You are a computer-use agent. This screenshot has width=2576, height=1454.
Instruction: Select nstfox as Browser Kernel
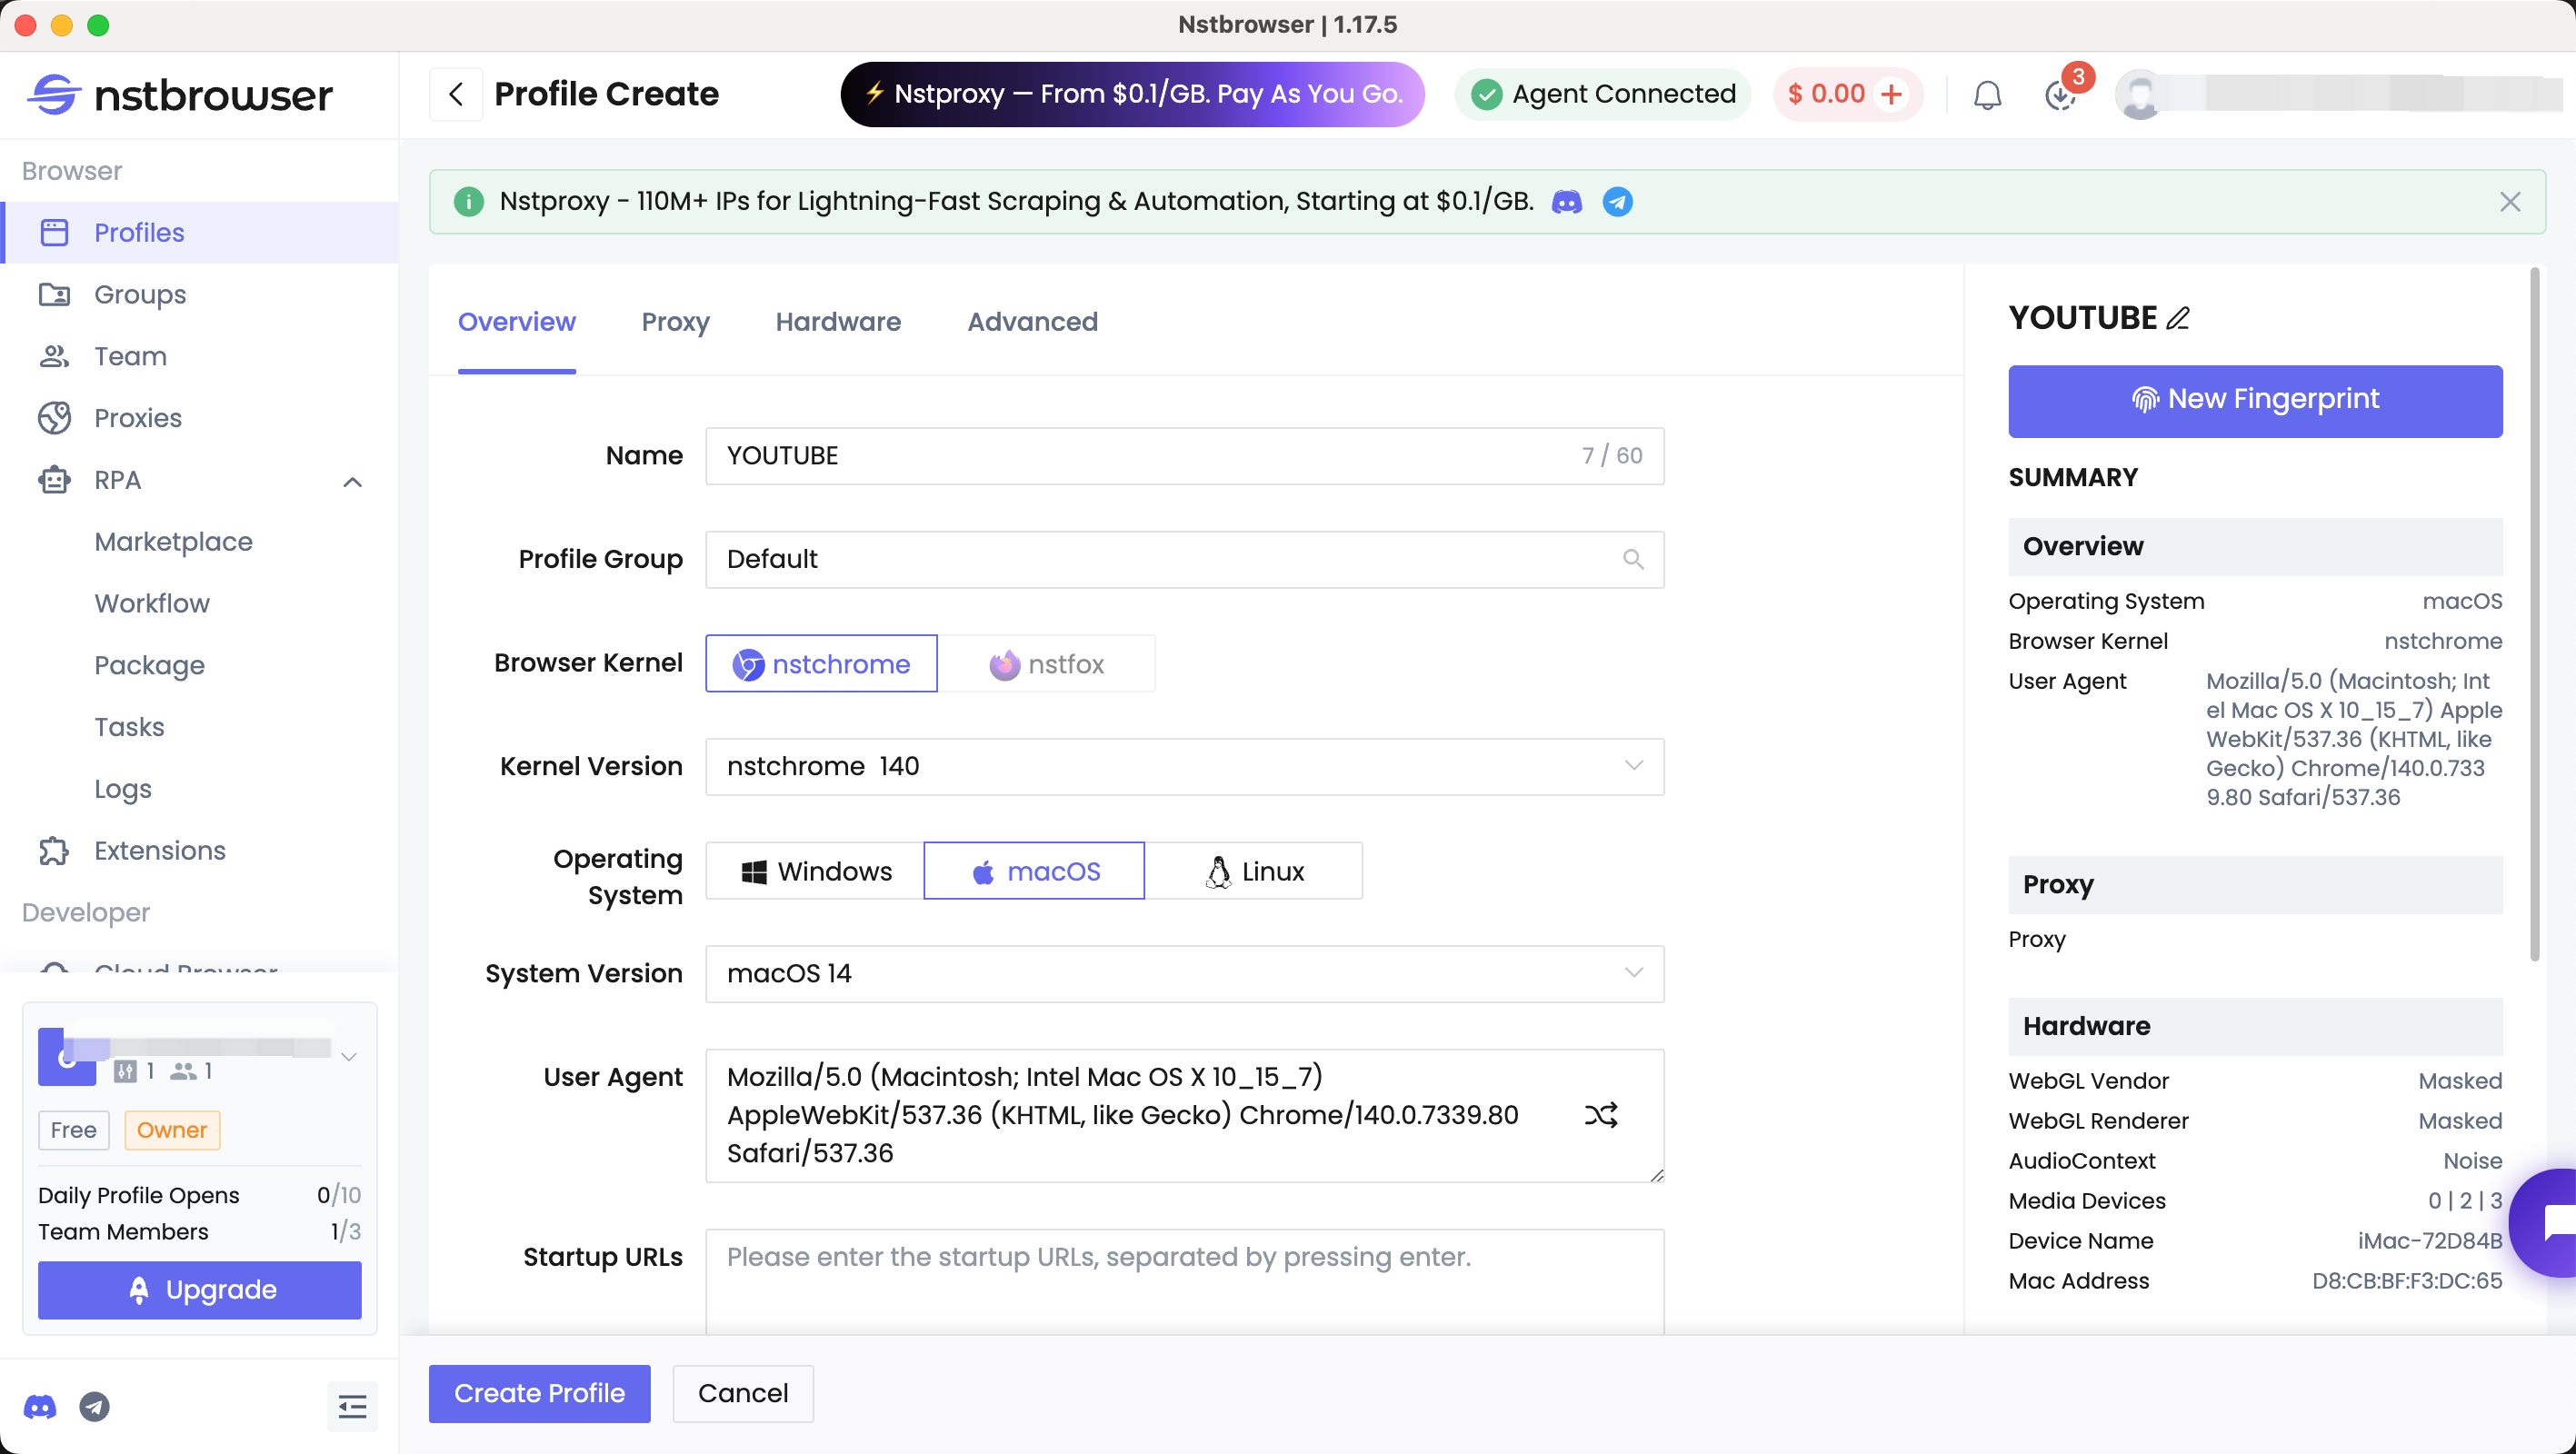pos(1048,663)
